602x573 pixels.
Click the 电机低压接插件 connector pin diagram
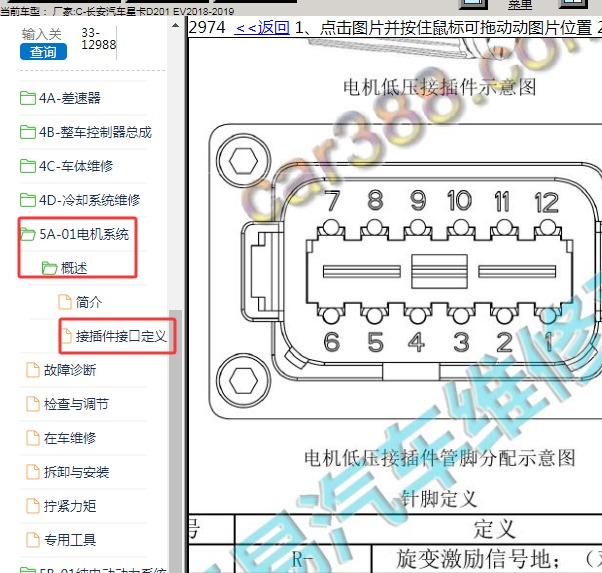405,271
